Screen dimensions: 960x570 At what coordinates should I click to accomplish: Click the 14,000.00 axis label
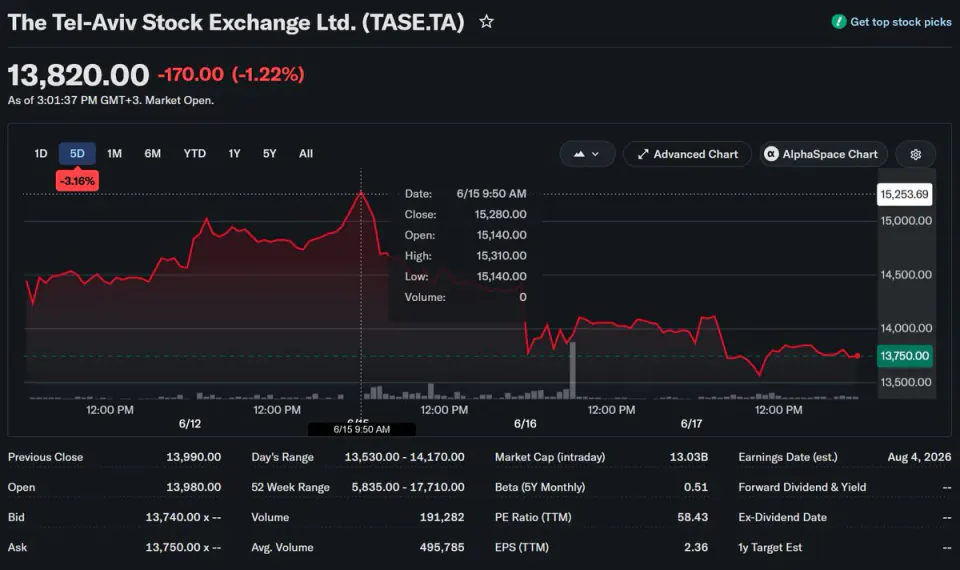(x=906, y=328)
